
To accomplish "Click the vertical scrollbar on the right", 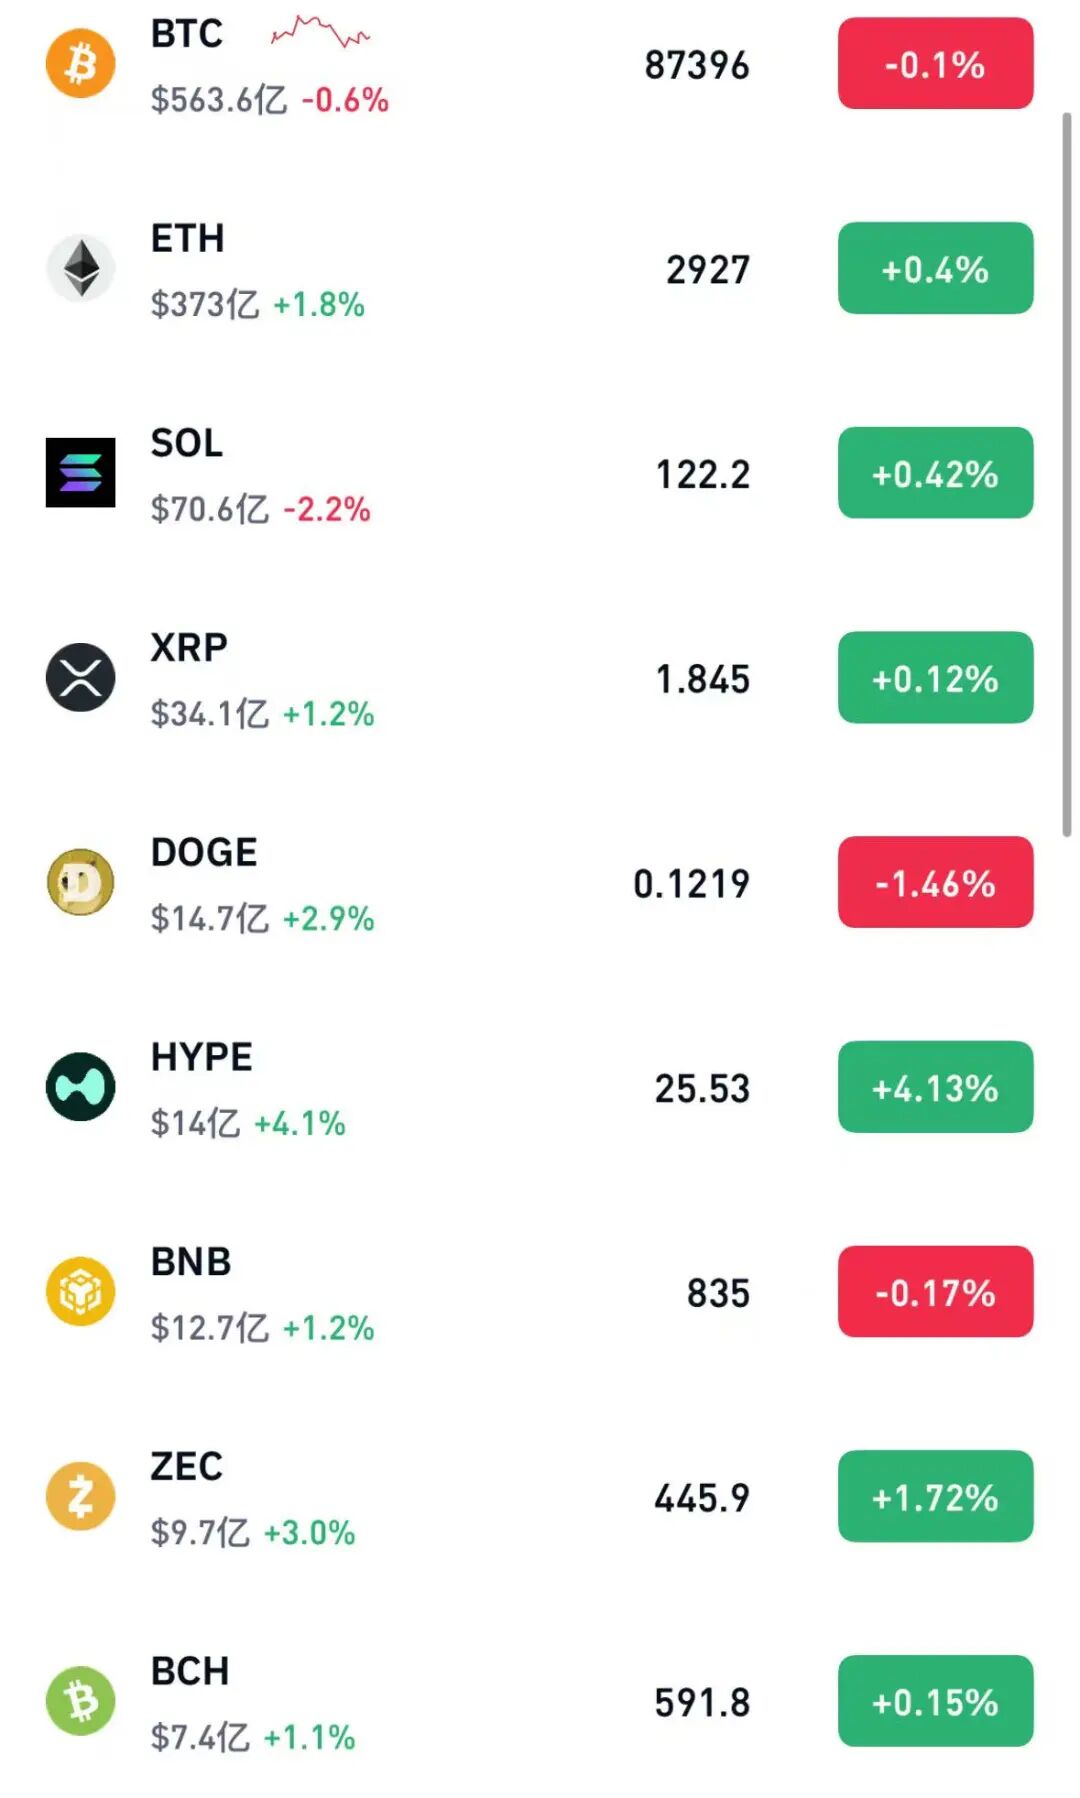I will (1067, 474).
